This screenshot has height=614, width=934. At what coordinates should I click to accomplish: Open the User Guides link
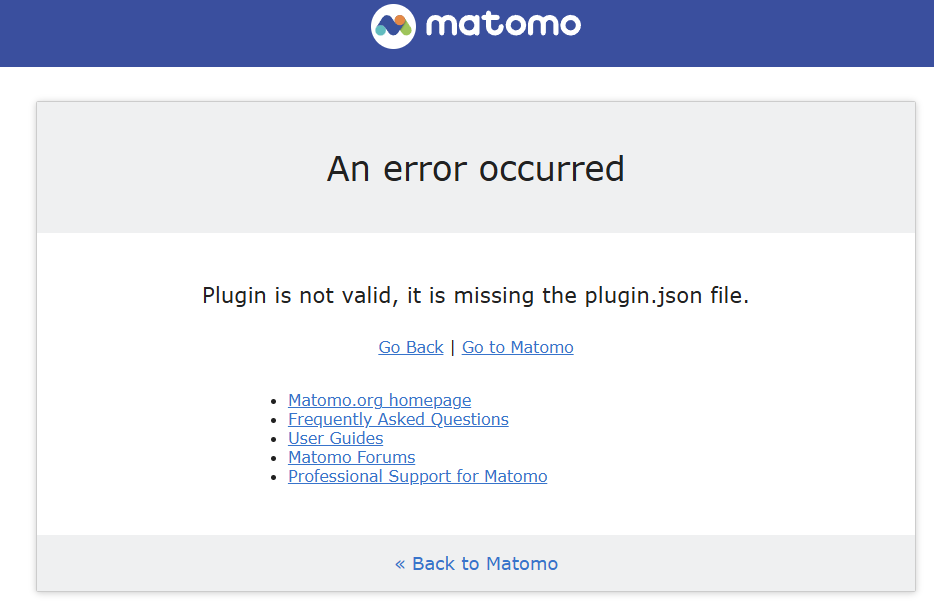(x=335, y=438)
